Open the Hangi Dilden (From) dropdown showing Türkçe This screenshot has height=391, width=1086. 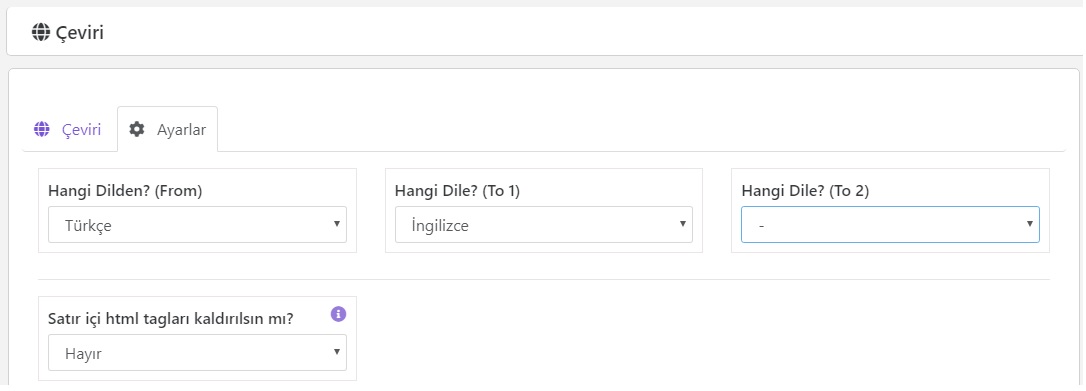(x=197, y=225)
